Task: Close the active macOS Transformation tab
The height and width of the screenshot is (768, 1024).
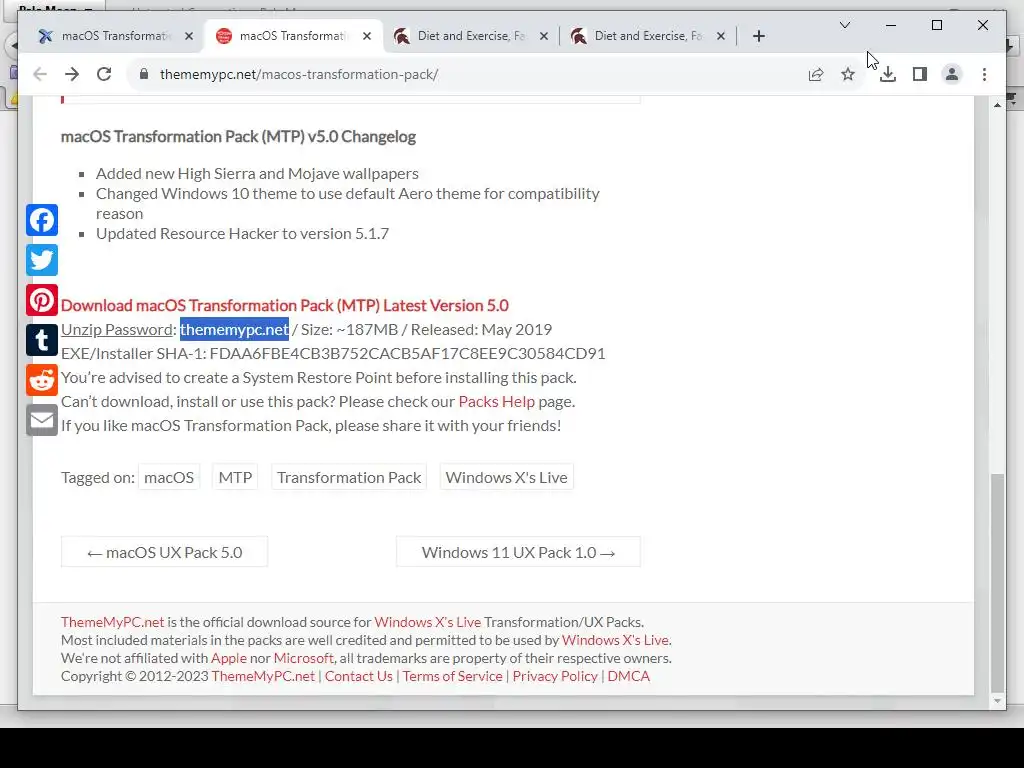Action: tap(367, 36)
